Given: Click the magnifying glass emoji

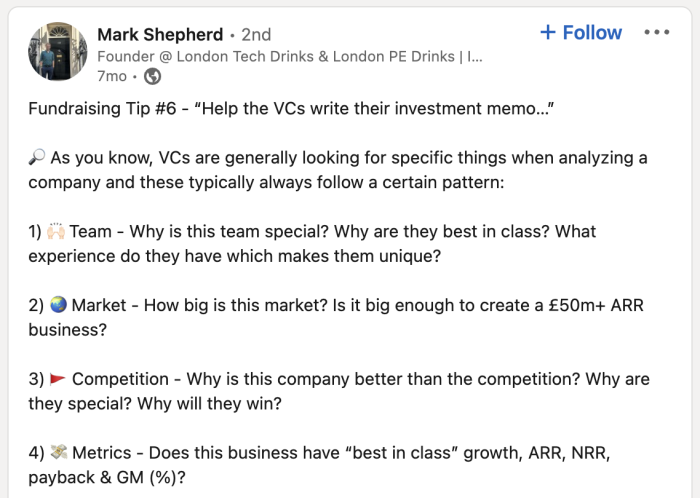Looking at the screenshot, I should (37, 157).
